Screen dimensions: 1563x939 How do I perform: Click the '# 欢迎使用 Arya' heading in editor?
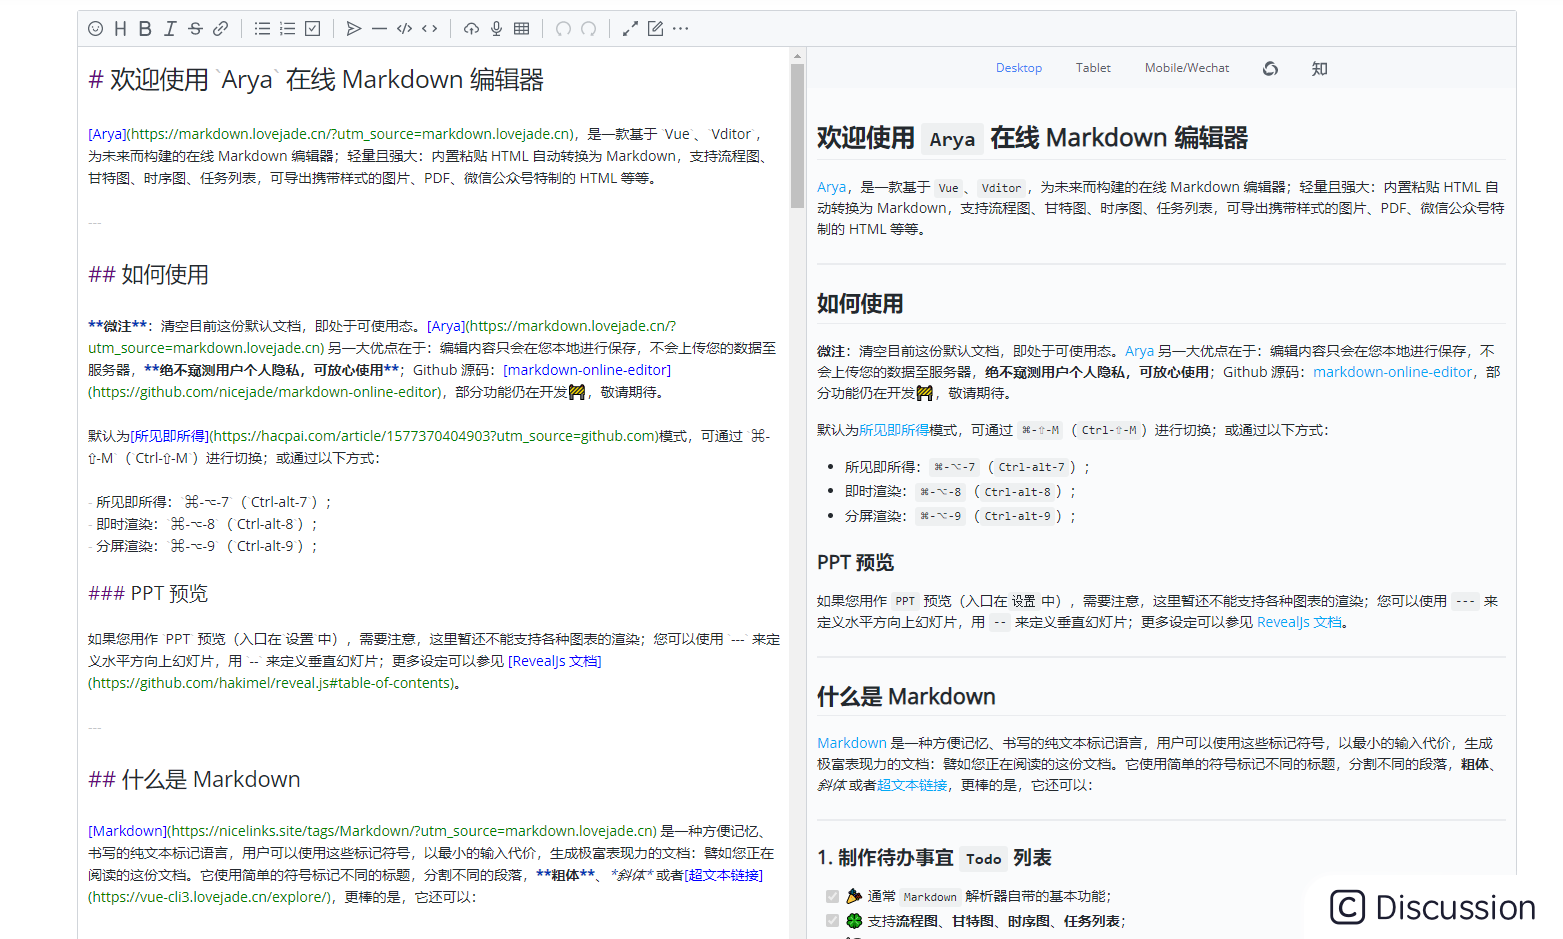pos(316,80)
